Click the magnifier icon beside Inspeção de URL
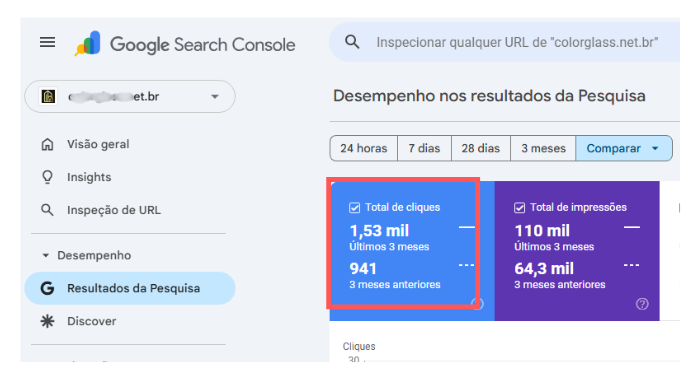The height and width of the screenshot is (380, 700). coord(47,210)
